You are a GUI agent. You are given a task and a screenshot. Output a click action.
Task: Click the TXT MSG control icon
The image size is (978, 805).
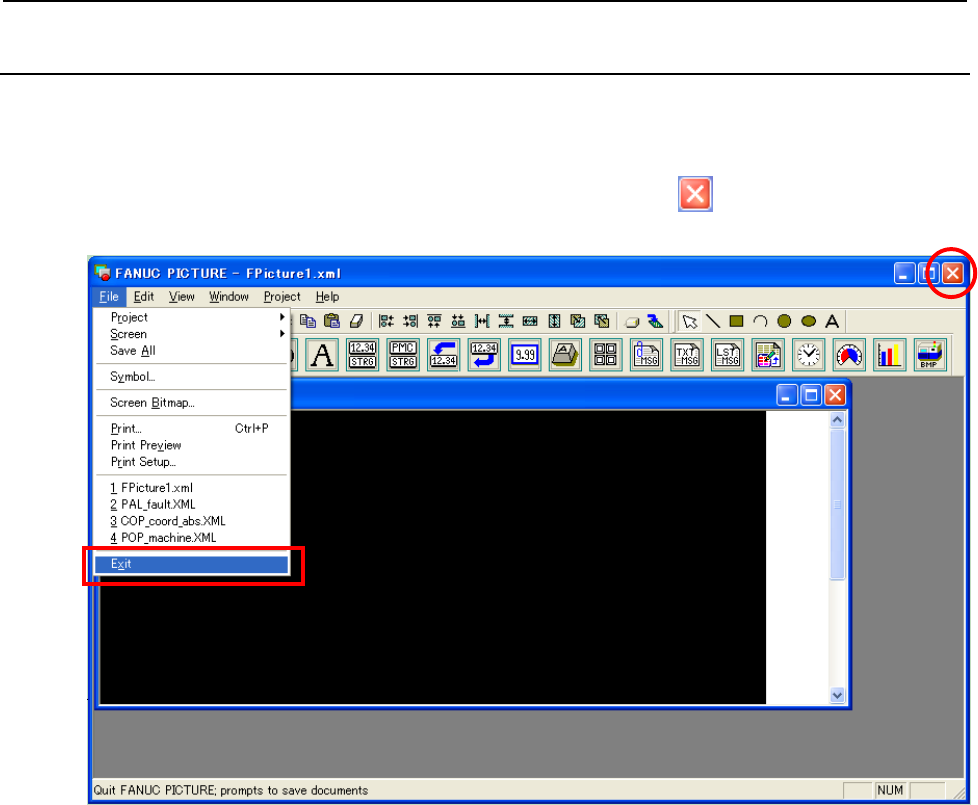(x=687, y=355)
